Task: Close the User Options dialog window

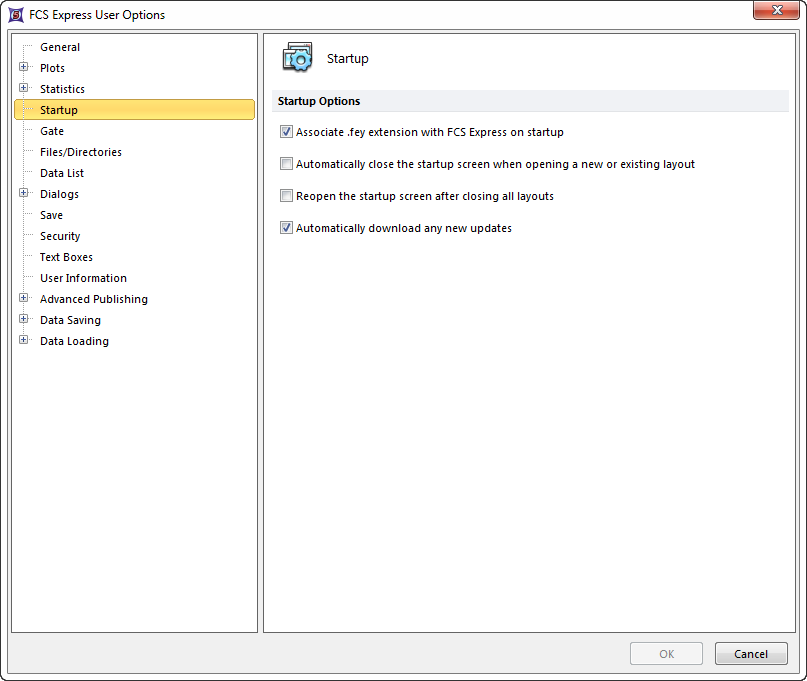Action: [x=776, y=10]
